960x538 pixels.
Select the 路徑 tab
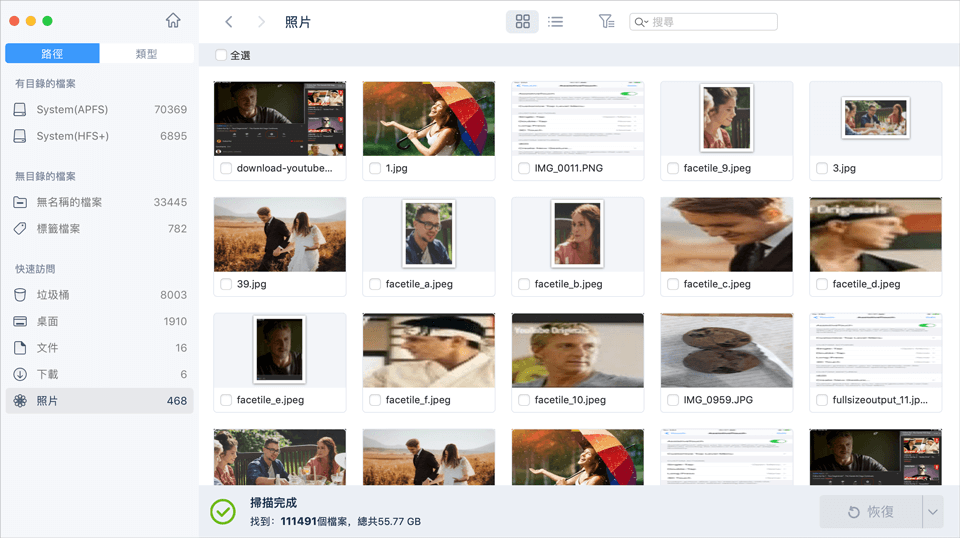52,54
